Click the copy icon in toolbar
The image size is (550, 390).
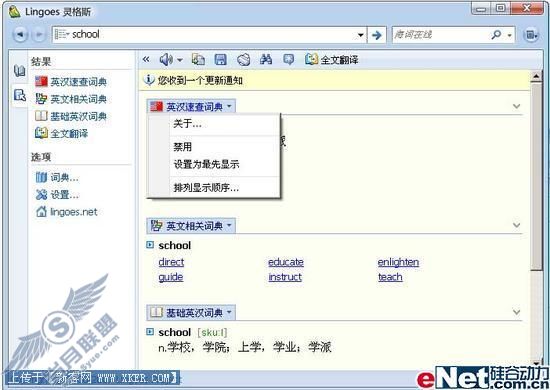pos(198,59)
